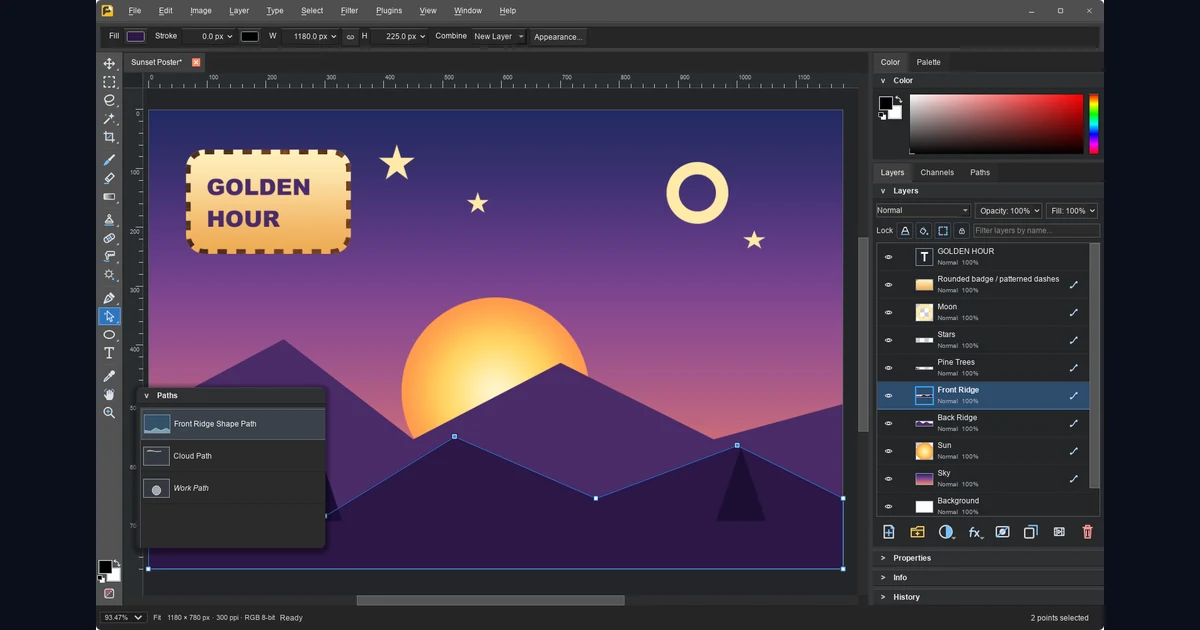Select the Rectangular Marquee tool
This screenshot has width=1200, height=630.
tap(109, 82)
